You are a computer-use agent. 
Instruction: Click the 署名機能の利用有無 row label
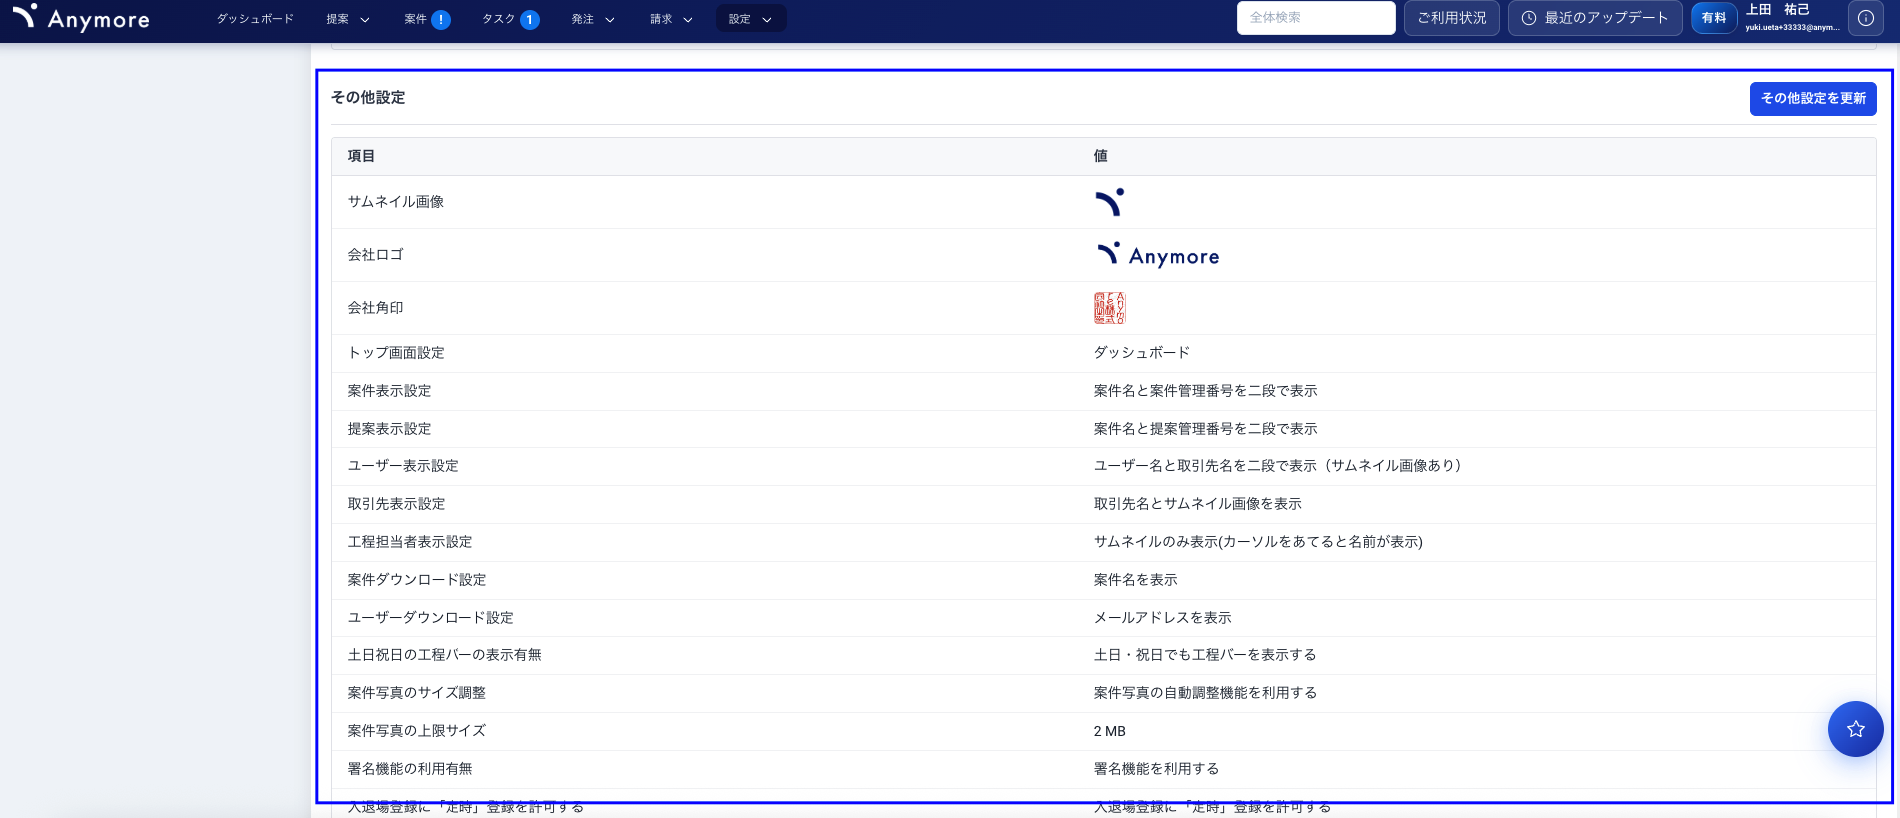[x=409, y=769]
